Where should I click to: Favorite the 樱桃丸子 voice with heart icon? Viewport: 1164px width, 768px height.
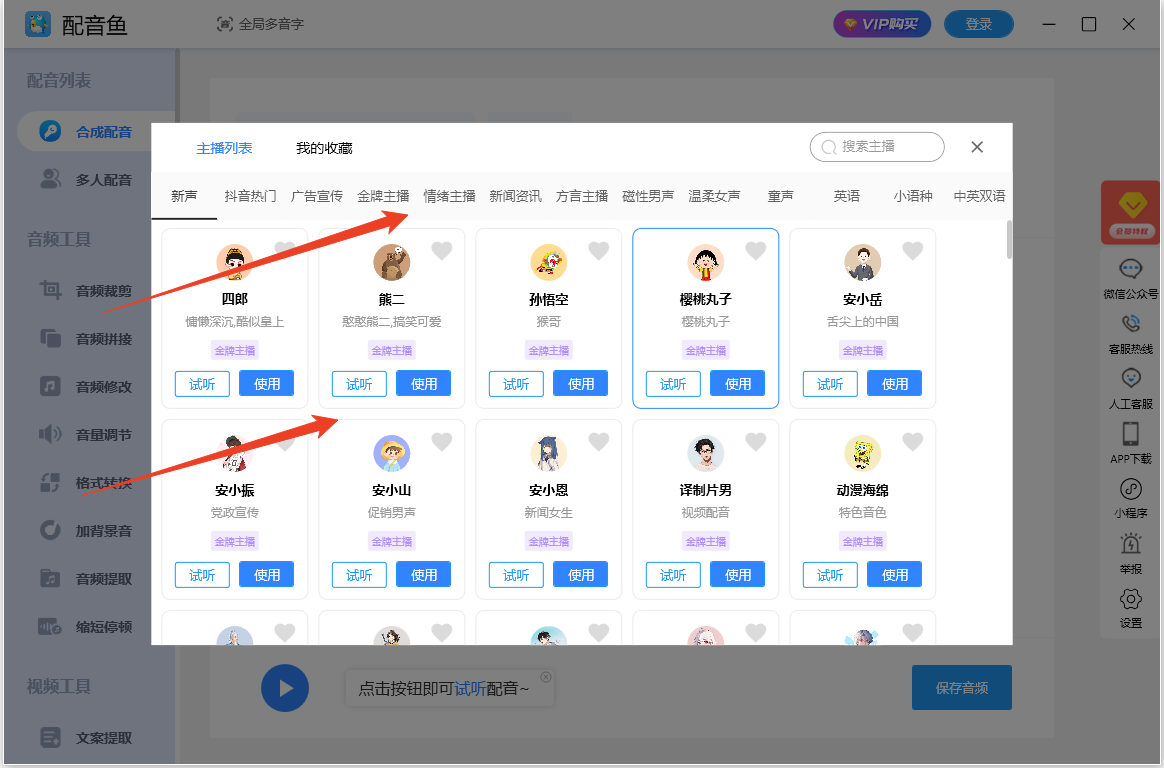[x=756, y=251]
